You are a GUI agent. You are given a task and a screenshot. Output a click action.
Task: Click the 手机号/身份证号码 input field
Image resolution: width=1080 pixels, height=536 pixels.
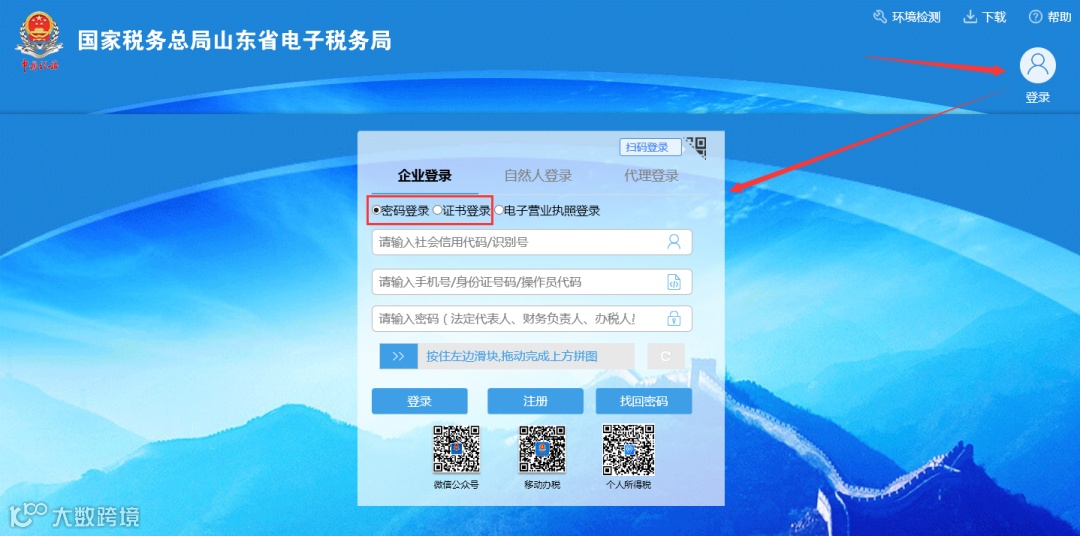pyautogui.click(x=532, y=282)
